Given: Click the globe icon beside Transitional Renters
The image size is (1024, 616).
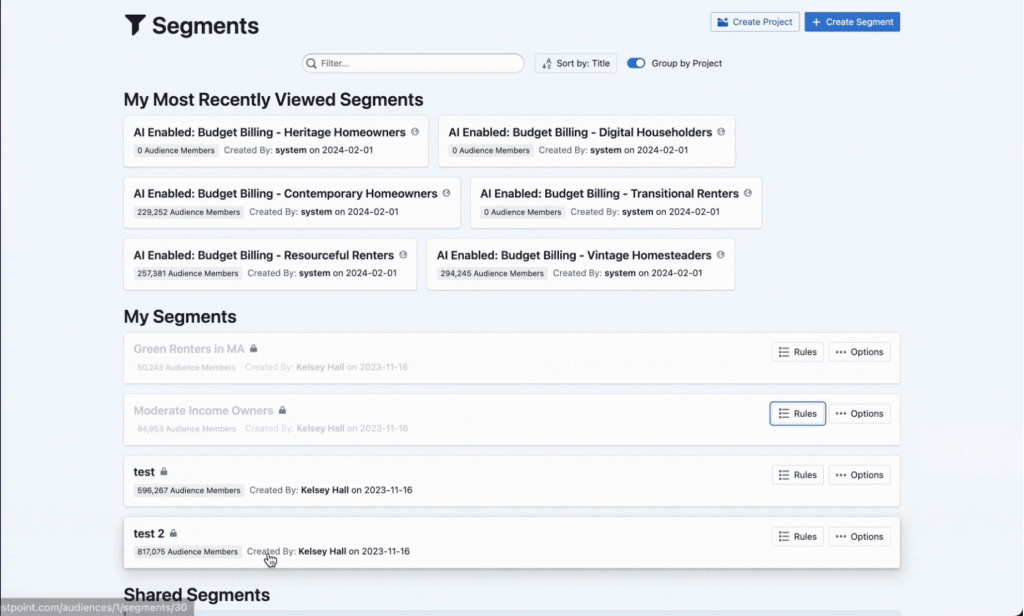Looking at the screenshot, I should tap(748, 194).
